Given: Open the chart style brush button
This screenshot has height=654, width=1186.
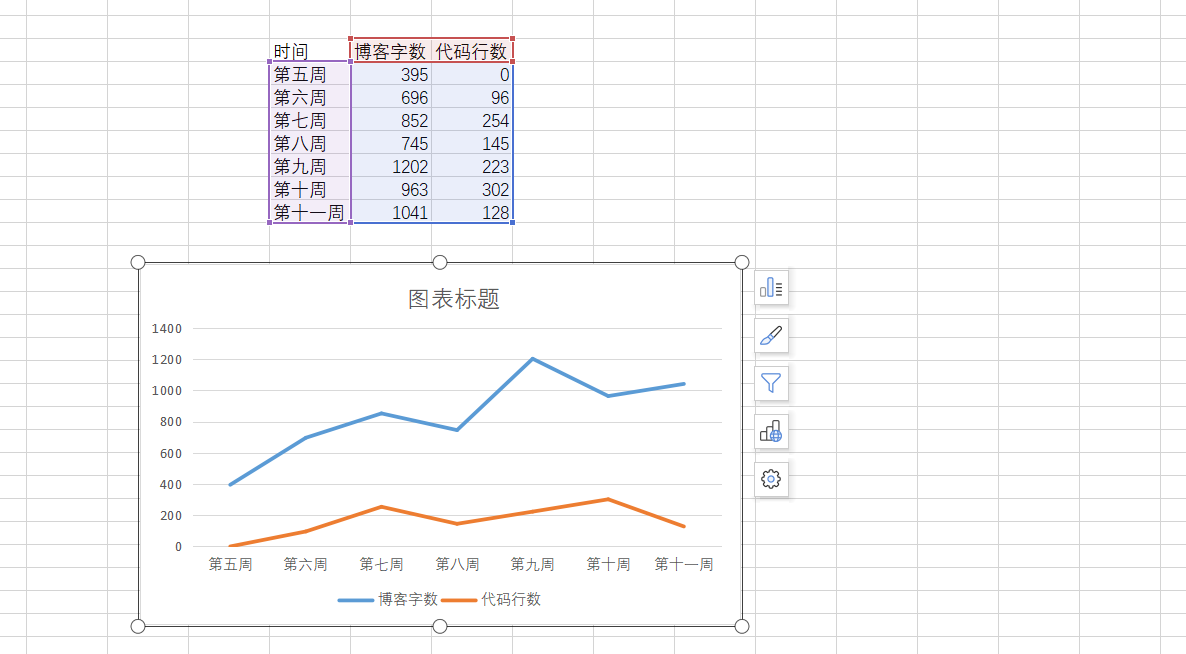Looking at the screenshot, I should [771, 336].
